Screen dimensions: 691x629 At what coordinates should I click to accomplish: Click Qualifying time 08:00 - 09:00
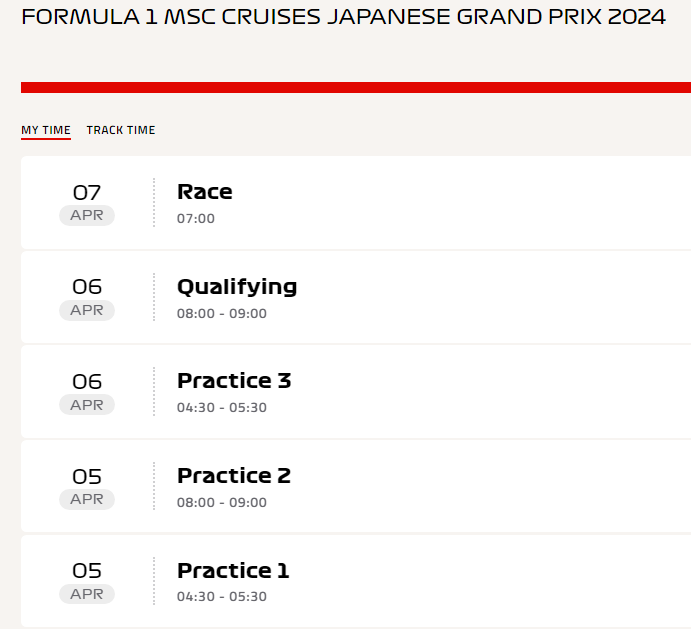pos(222,313)
